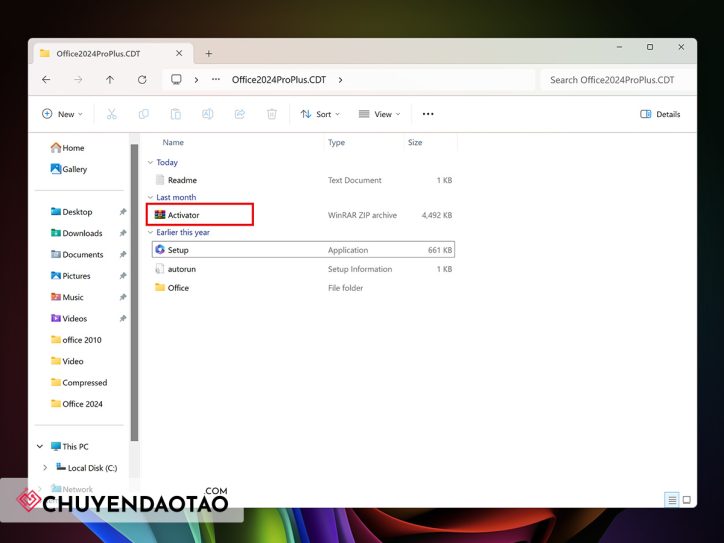Screen dimensions: 724x543
Task: Select the autorun setup information file
Action: [303, 269]
